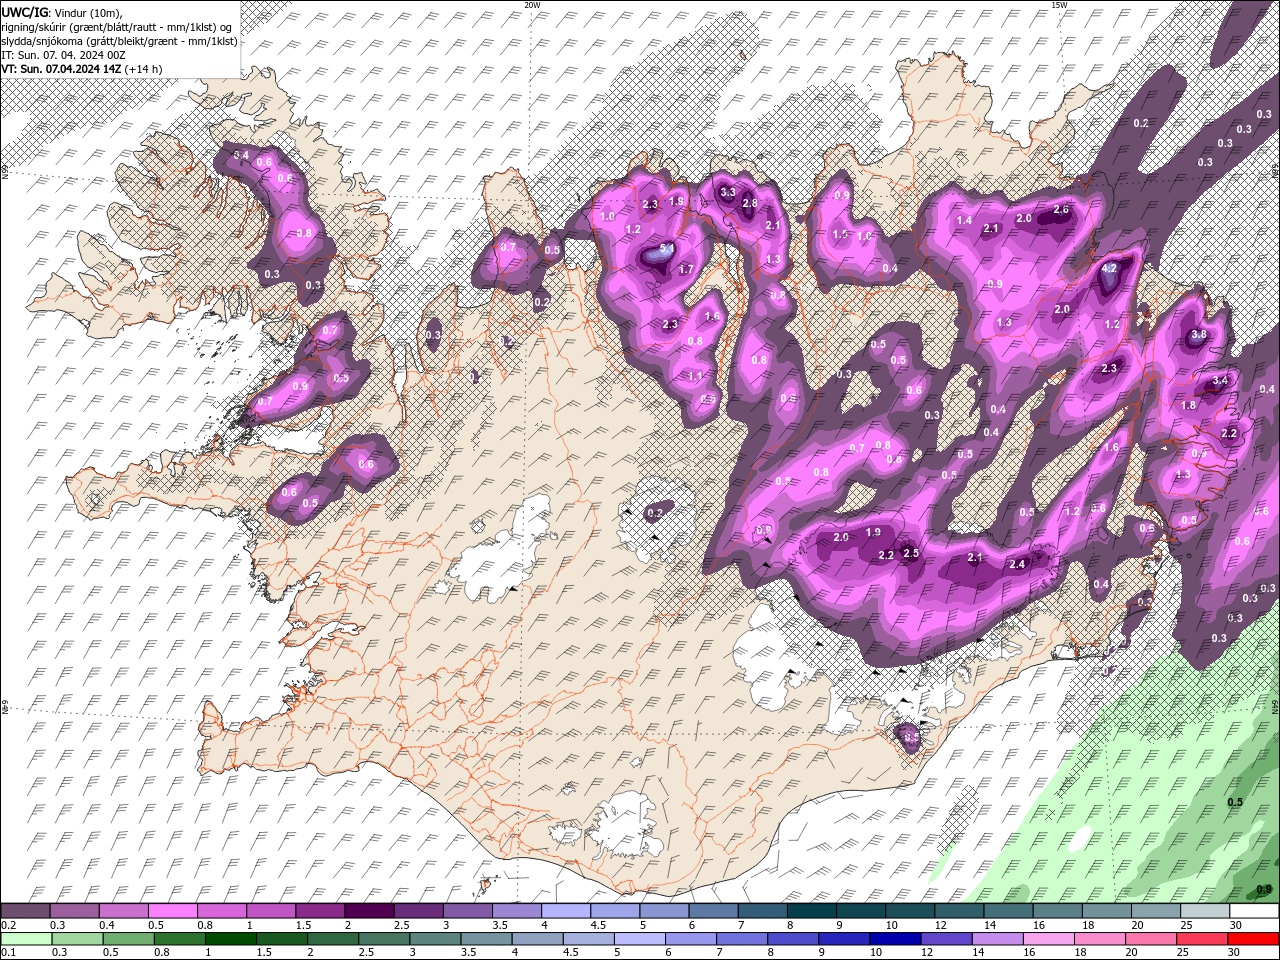The height and width of the screenshot is (960, 1280).
Task: Click the 'rigning/skúrir' legend description line
Action: 117,27
